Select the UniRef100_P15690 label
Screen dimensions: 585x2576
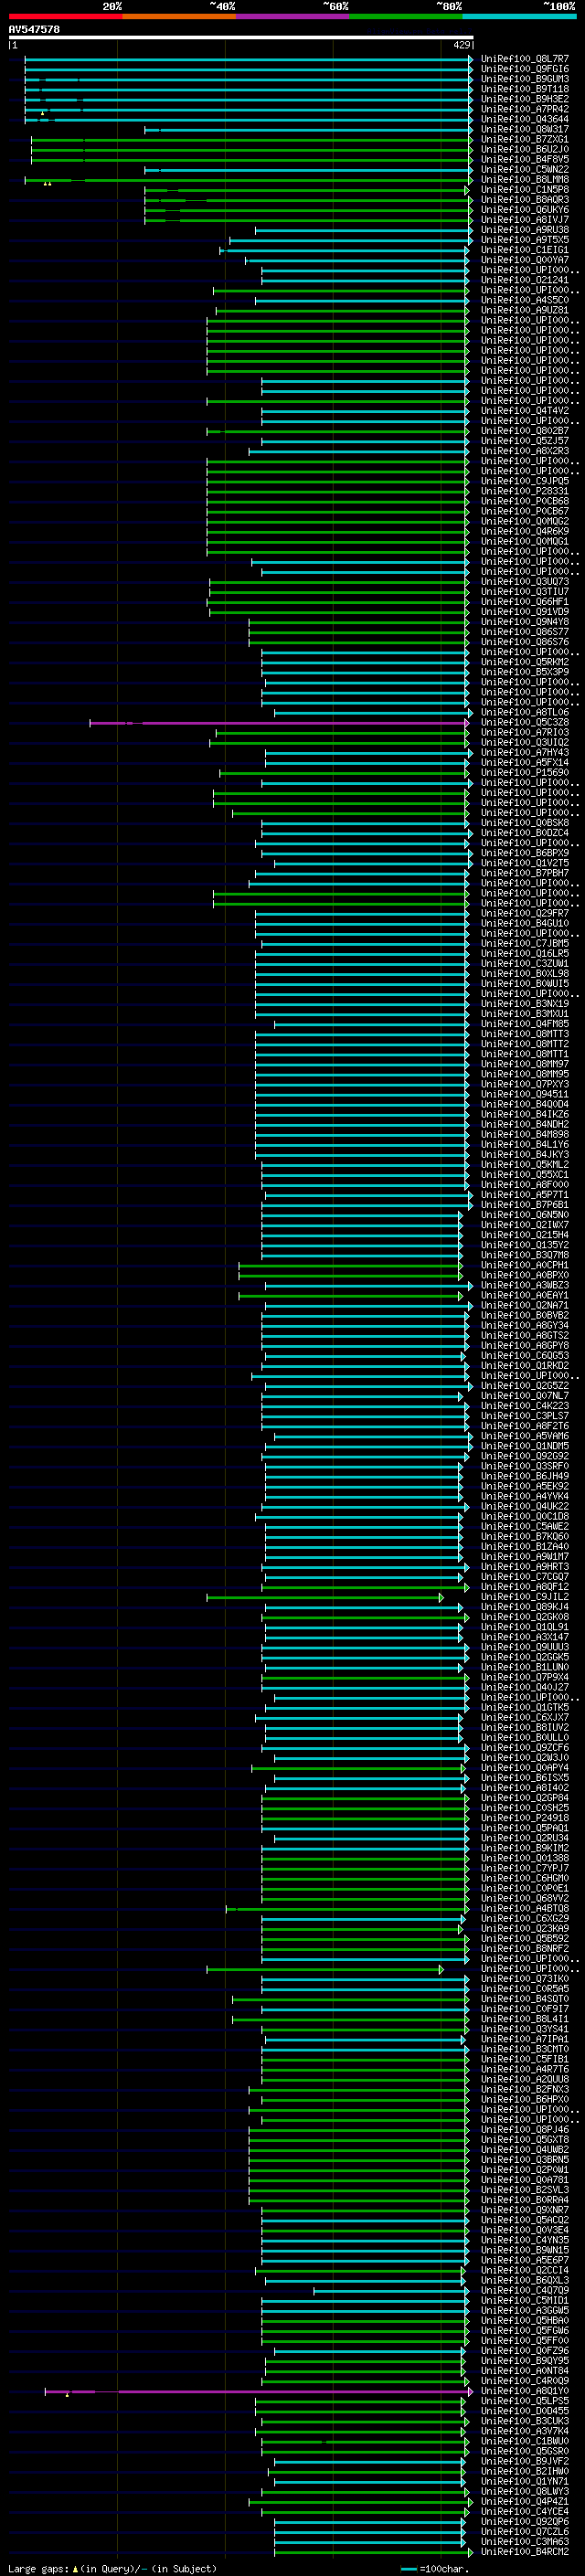point(524,772)
